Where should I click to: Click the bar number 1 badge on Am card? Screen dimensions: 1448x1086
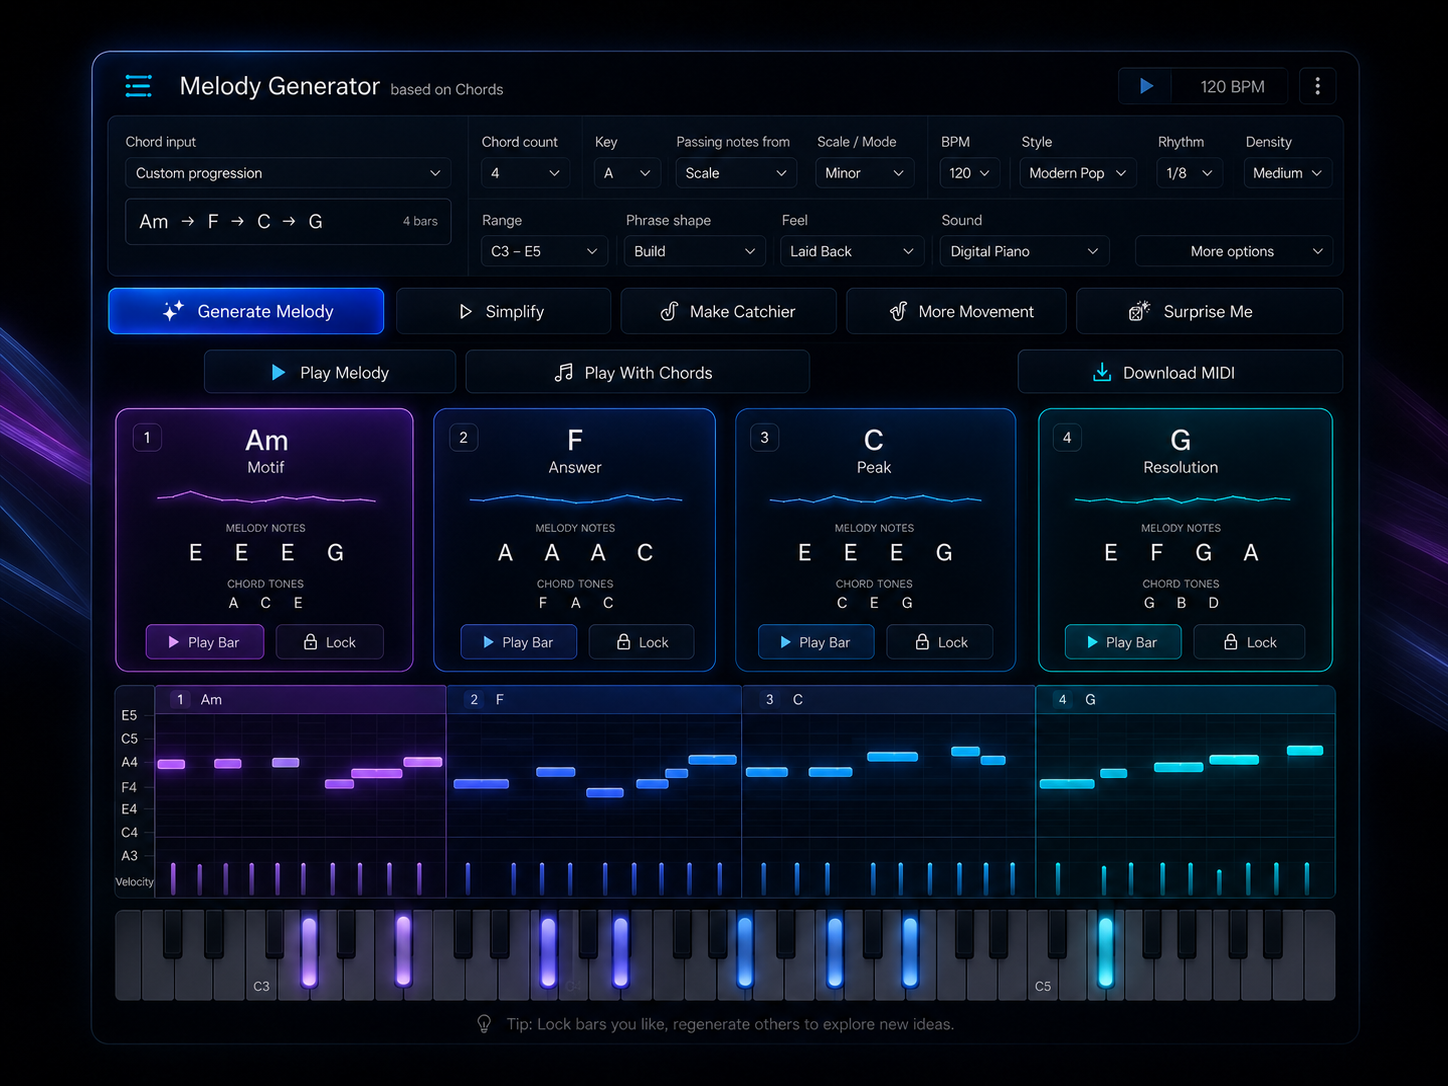point(147,437)
